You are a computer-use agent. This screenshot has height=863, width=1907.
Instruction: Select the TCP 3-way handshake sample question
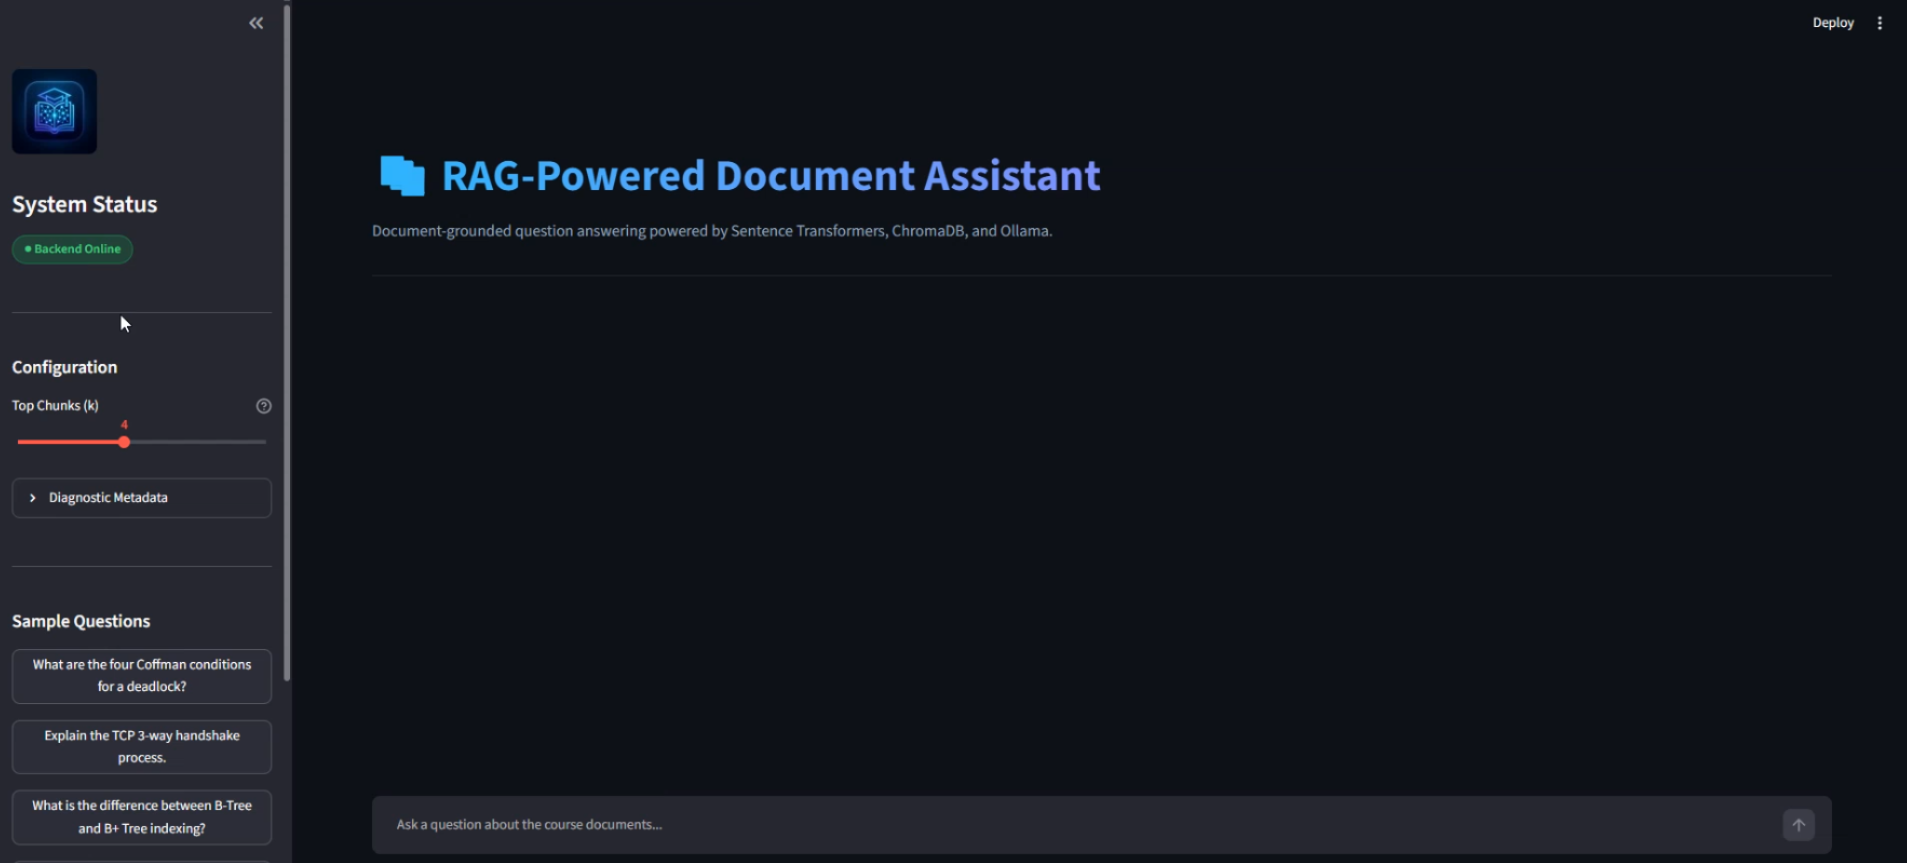141,747
